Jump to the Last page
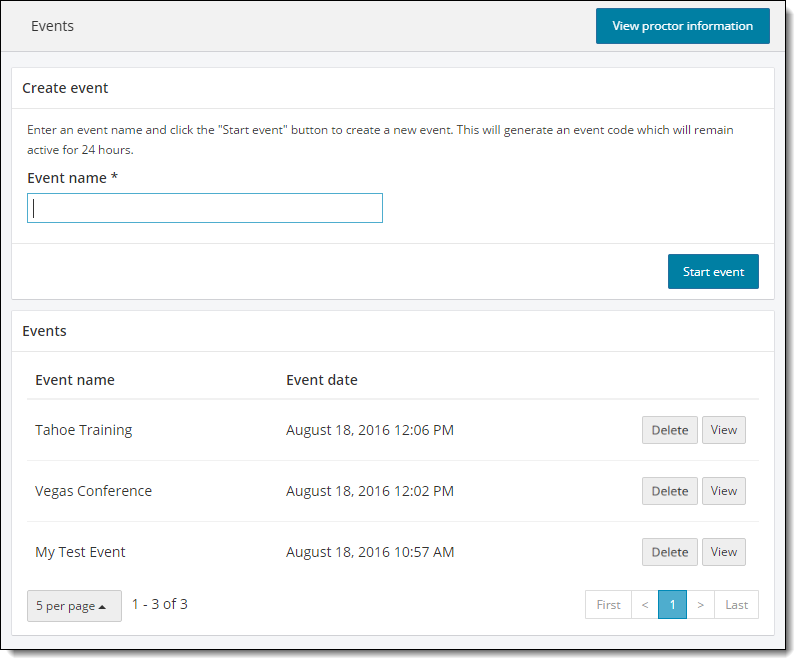801x665 pixels. pyautogui.click(x=736, y=605)
